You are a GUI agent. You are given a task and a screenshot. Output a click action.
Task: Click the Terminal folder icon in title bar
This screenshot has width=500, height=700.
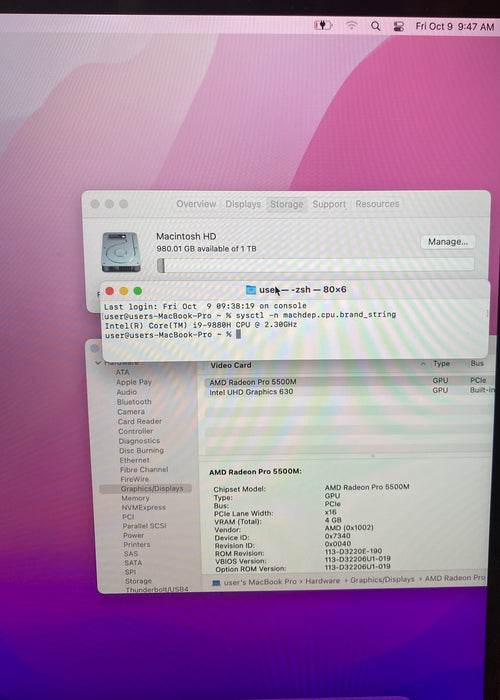tap(251, 290)
